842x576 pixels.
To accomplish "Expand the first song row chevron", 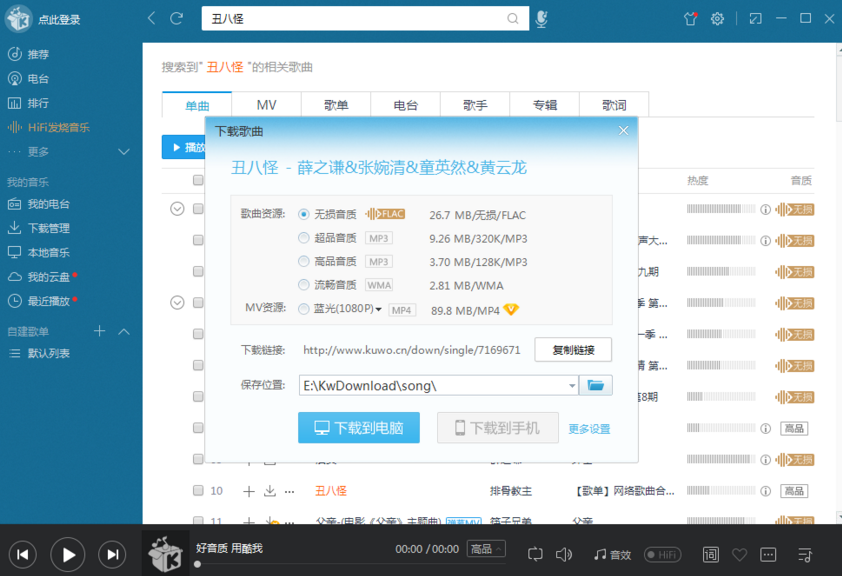I will [x=177, y=208].
